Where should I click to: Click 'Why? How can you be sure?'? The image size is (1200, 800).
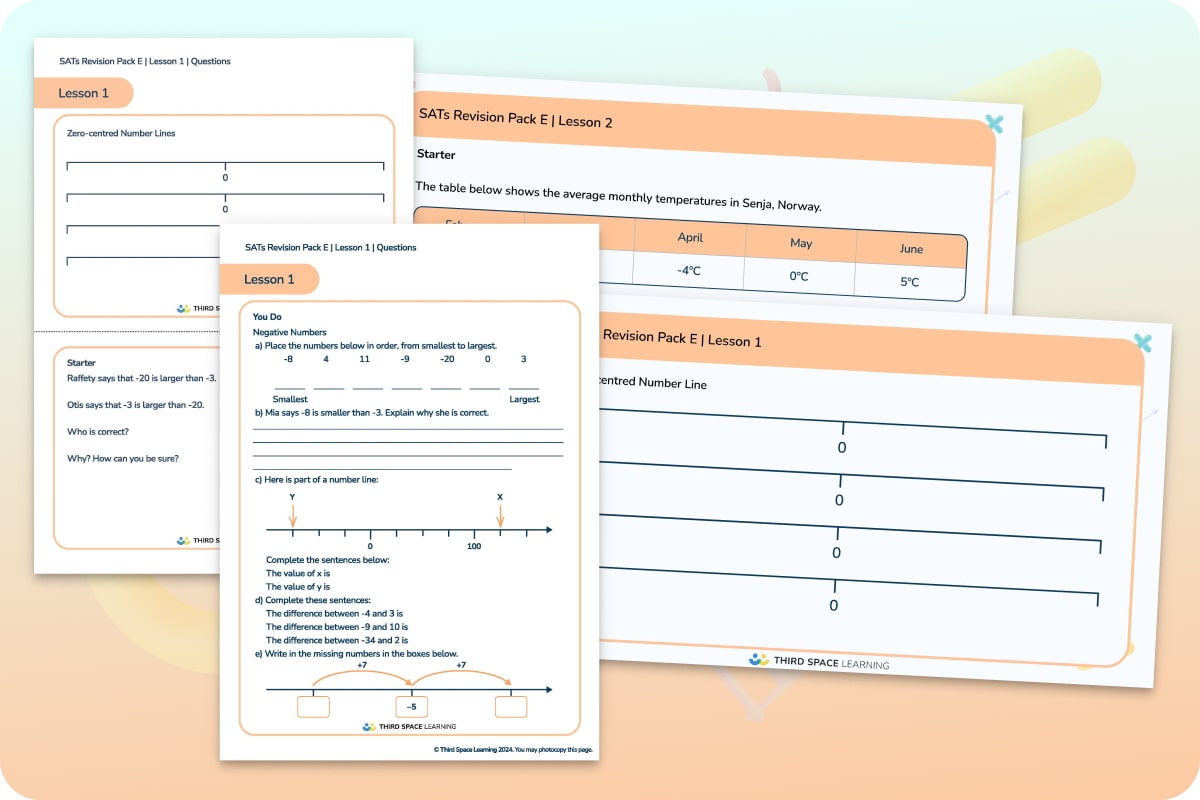click(x=121, y=459)
